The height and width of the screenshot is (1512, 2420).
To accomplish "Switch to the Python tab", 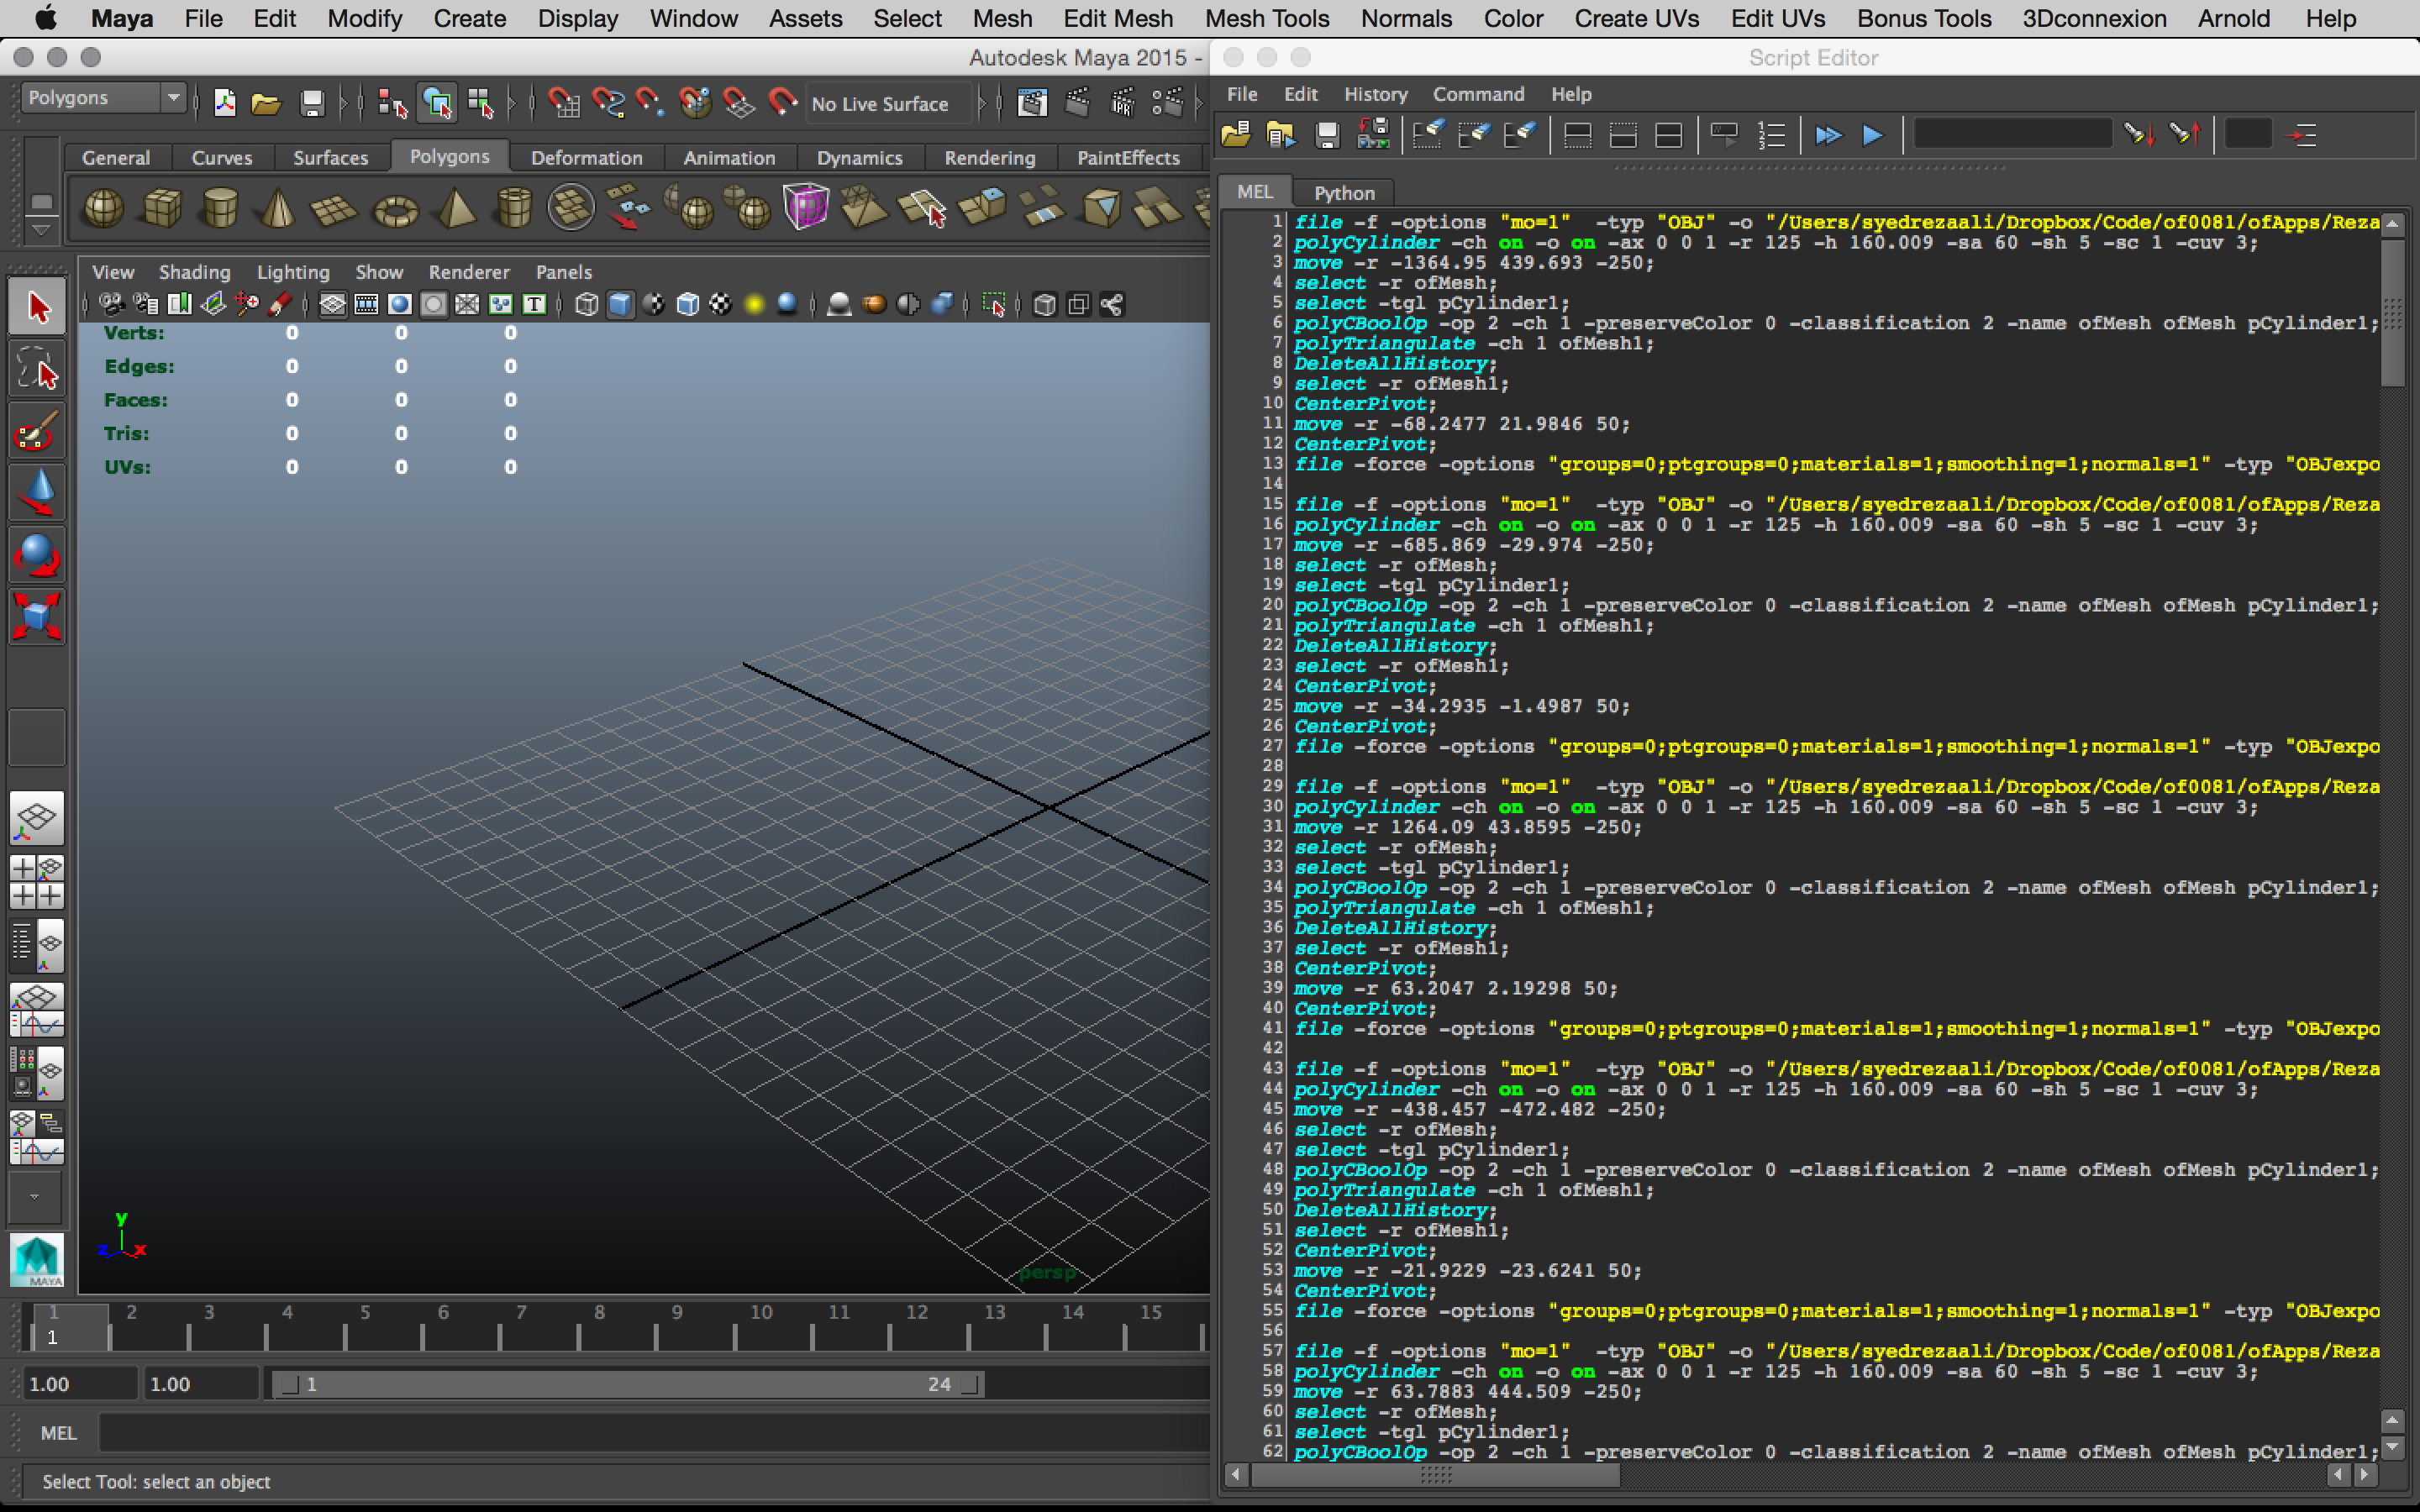I will click(1344, 192).
